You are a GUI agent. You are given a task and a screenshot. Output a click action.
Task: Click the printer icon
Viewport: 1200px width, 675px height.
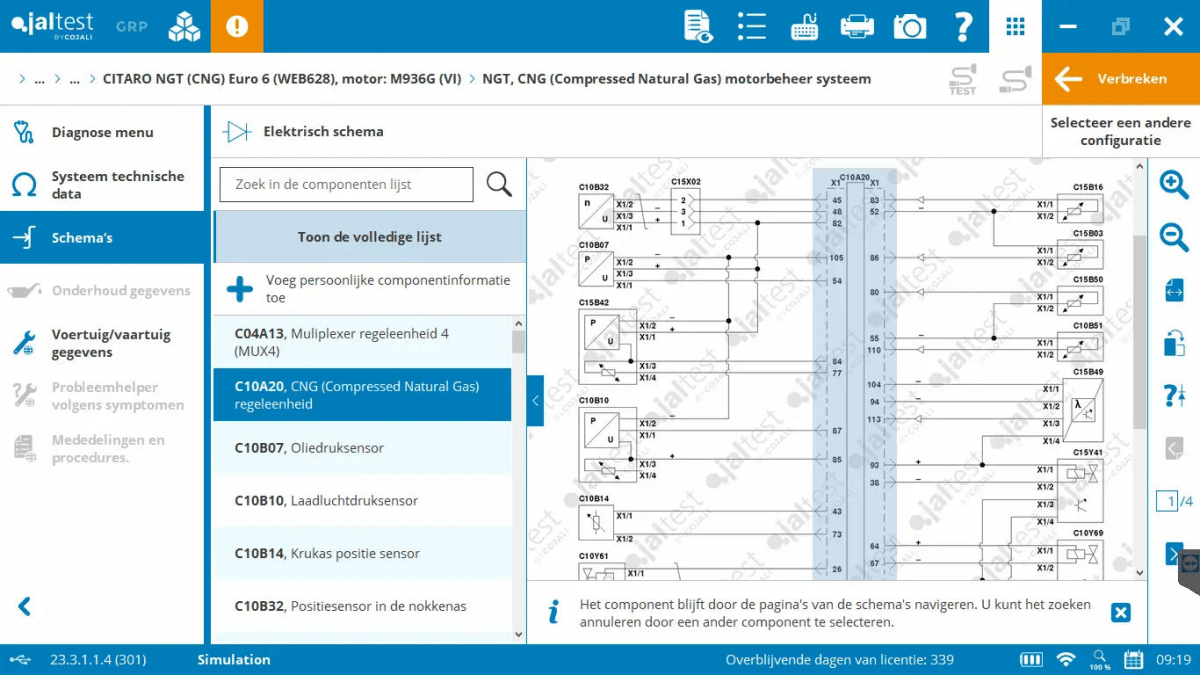click(857, 26)
